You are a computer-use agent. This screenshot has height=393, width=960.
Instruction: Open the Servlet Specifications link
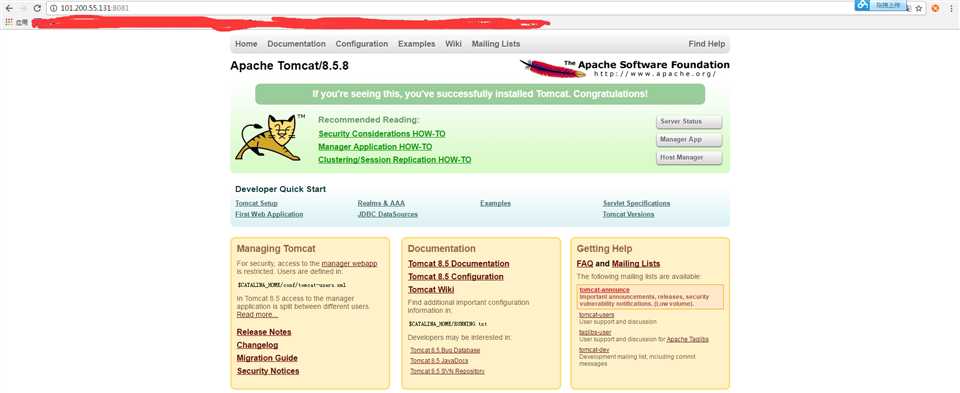pos(636,203)
